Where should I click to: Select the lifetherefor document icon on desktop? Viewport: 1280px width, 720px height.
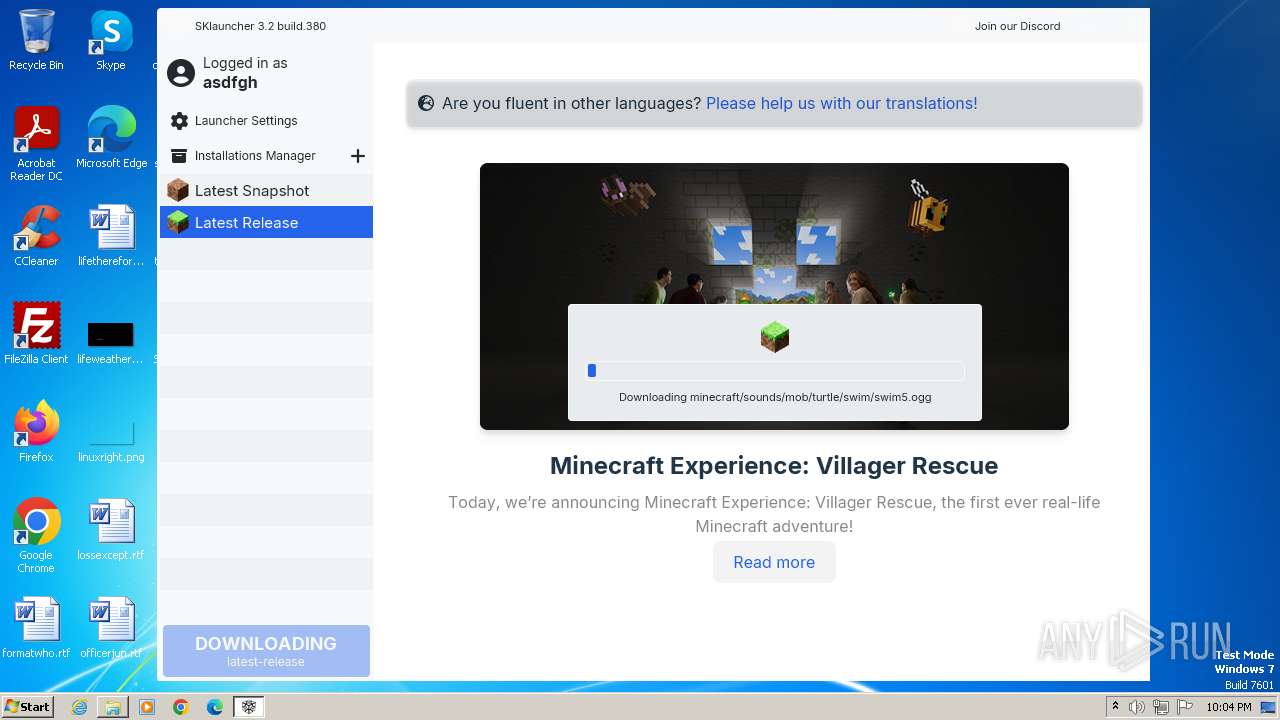tap(111, 236)
